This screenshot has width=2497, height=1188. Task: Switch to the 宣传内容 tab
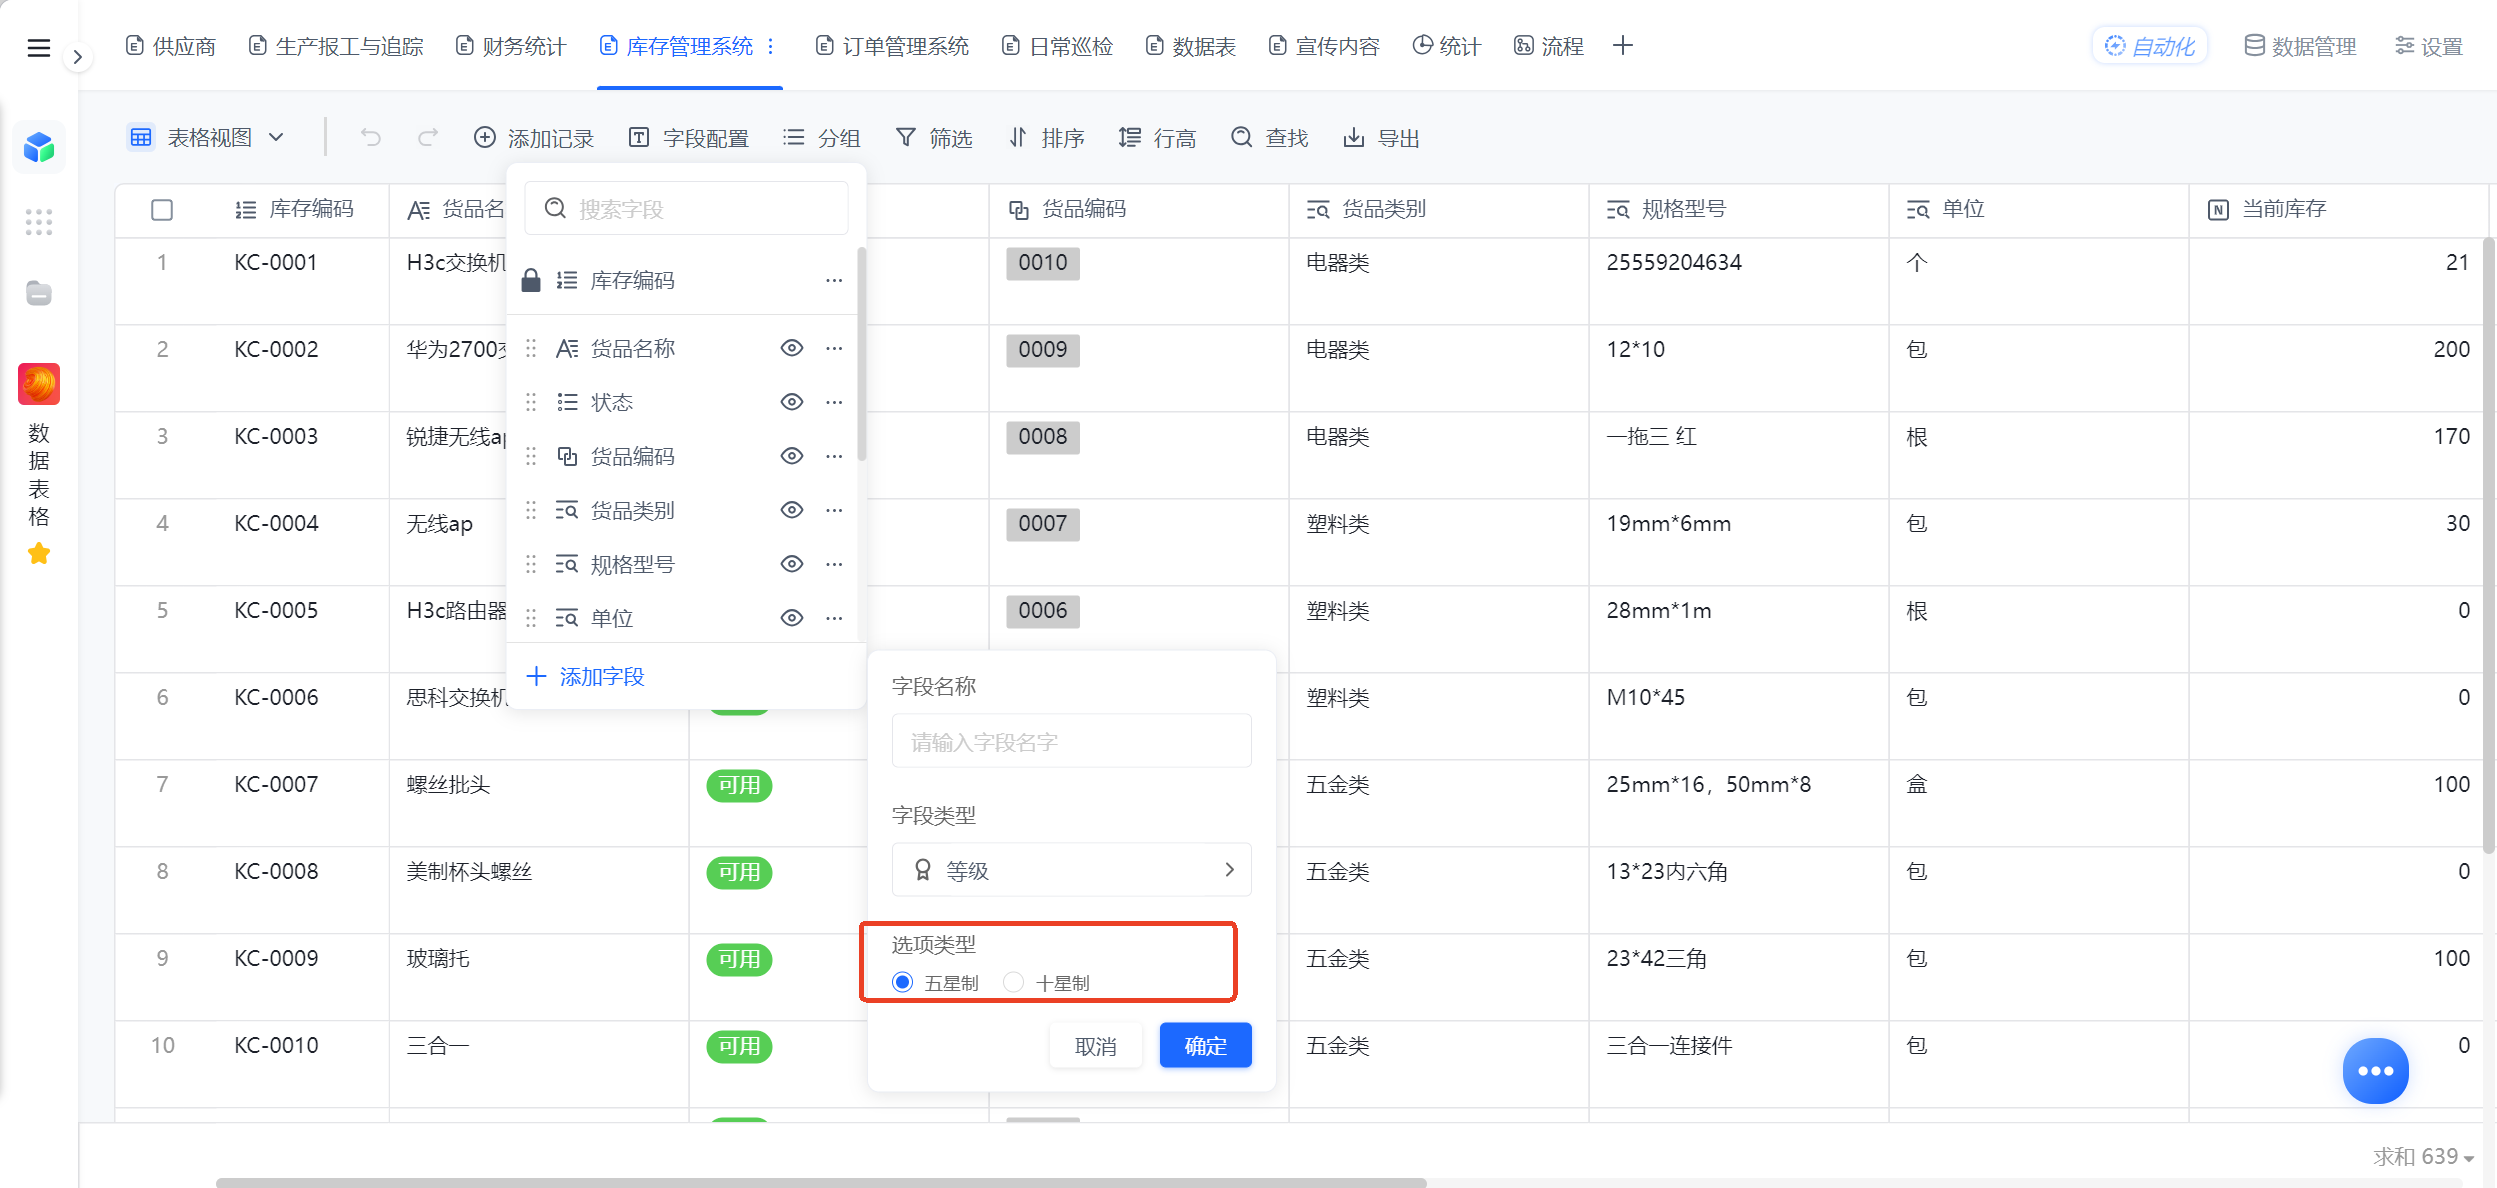(x=1324, y=46)
